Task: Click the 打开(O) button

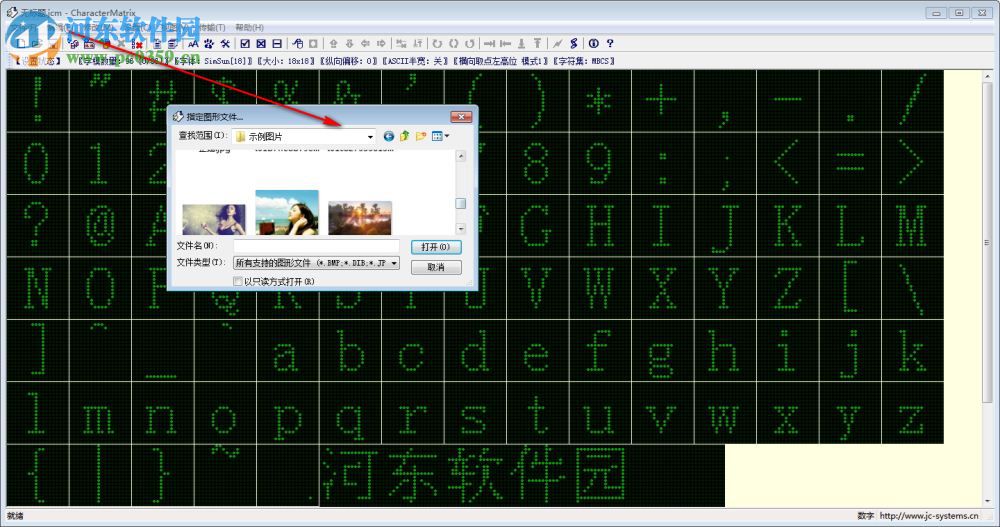Action: point(436,247)
